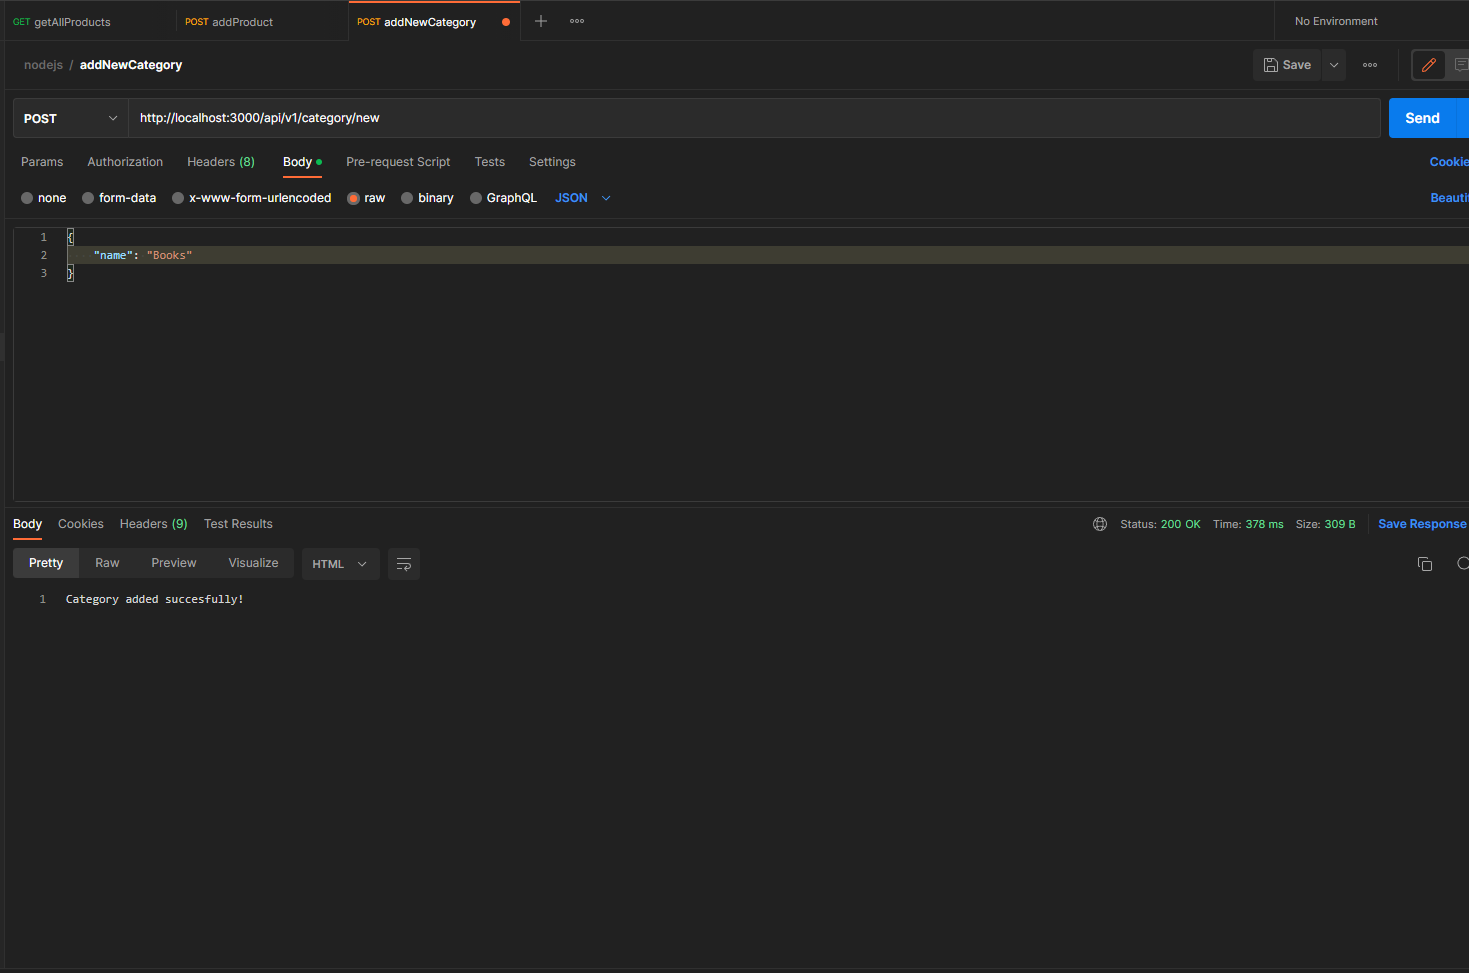
Task: Click the more options ellipsis next to Save
Action: (x=1370, y=64)
